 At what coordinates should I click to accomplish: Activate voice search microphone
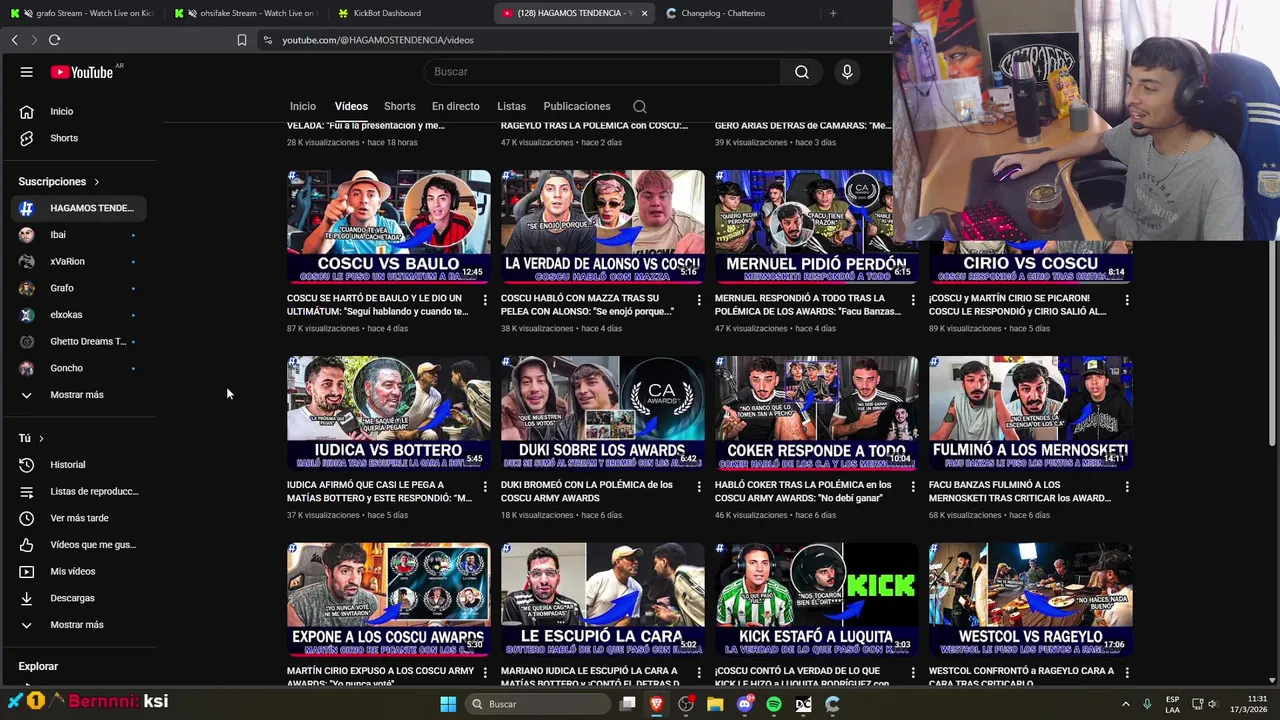pyautogui.click(x=847, y=72)
